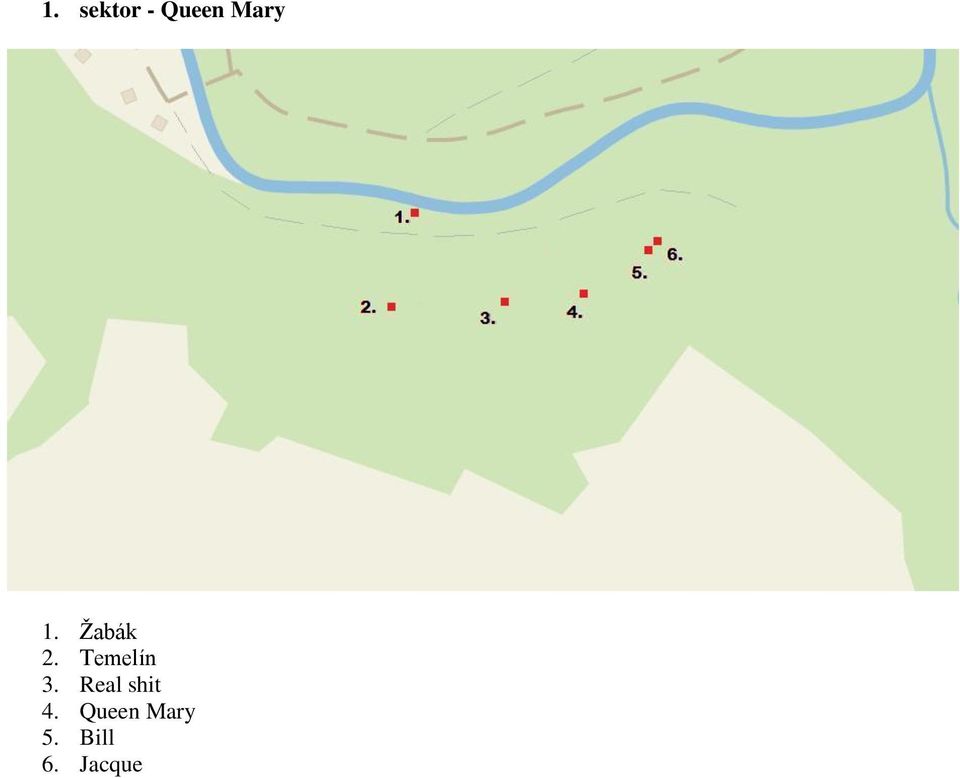Click map label number 4.
960x778 pixels.
[574, 312]
